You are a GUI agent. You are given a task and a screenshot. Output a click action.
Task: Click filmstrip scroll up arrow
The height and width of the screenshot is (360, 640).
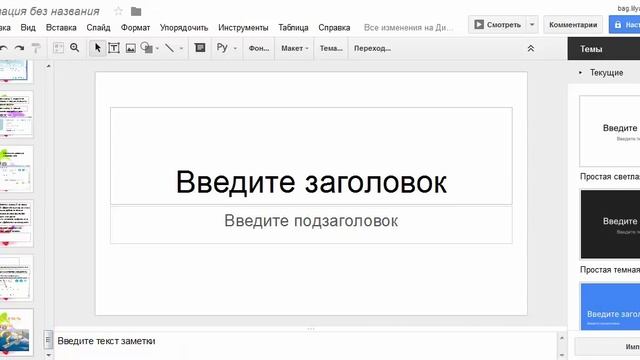pos(49,66)
